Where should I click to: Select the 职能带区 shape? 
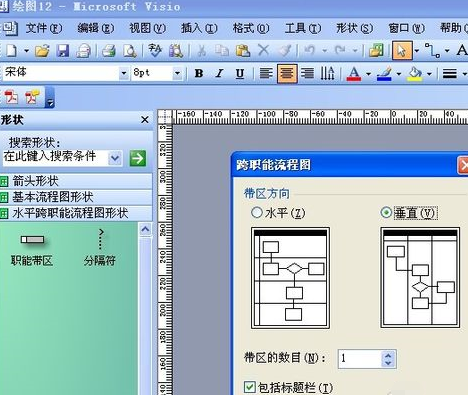32,249
